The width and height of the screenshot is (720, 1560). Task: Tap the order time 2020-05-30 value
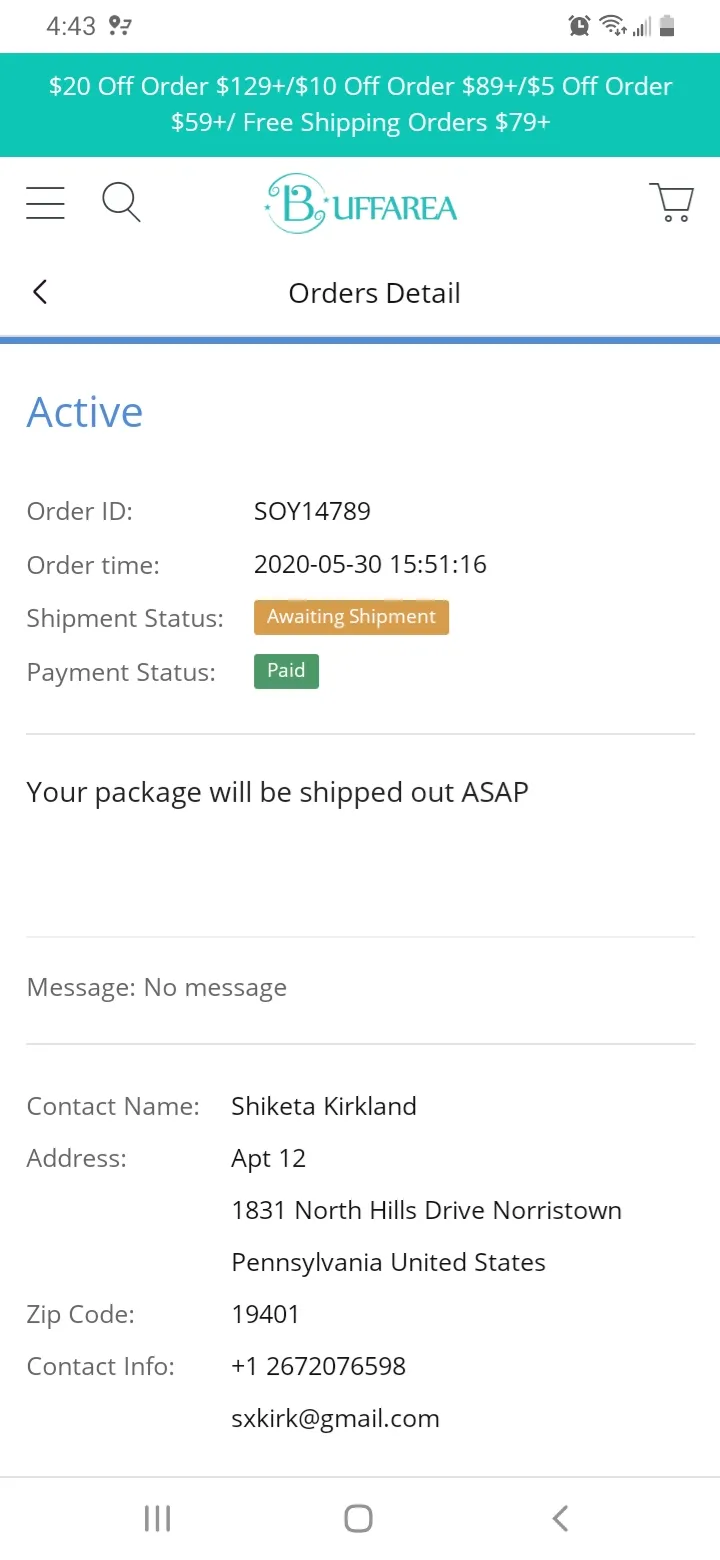[x=370, y=564]
